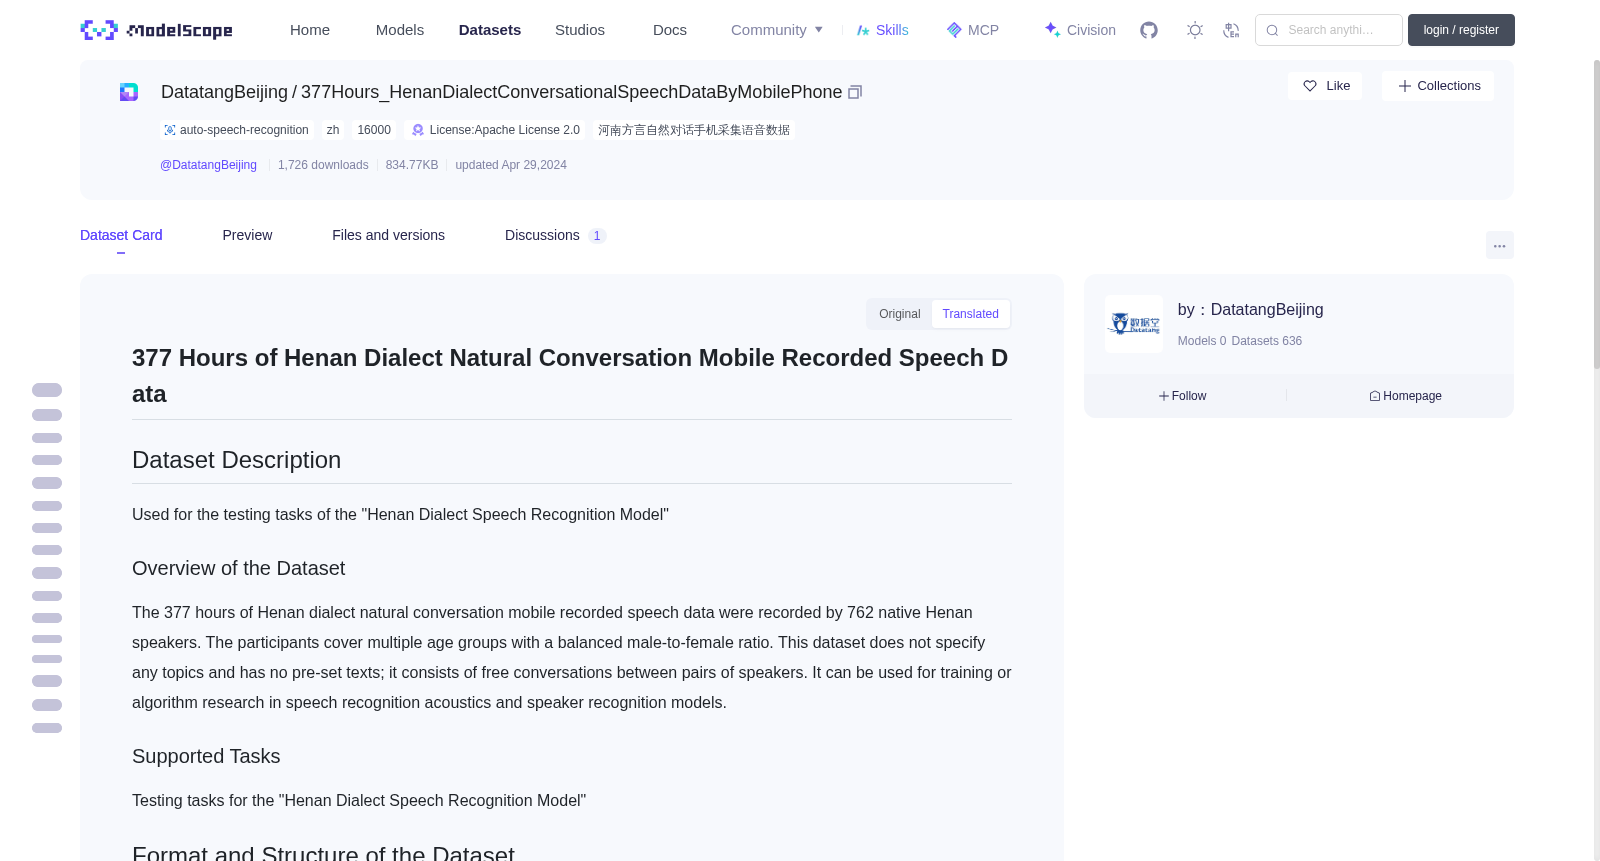Image resolution: width=1600 pixels, height=861 pixels.
Task: Add dataset to Collections
Action: pos(1438,86)
